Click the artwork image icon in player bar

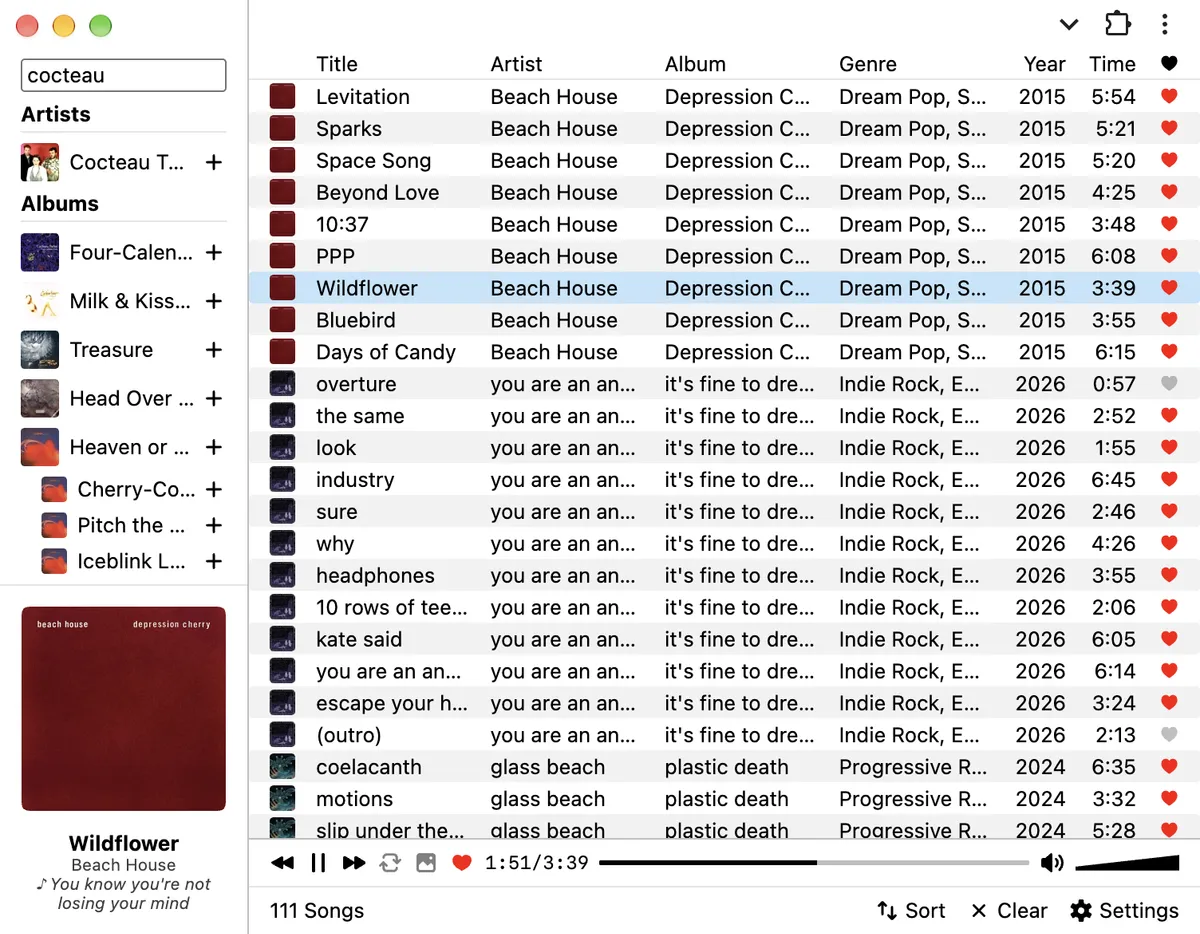pos(426,863)
